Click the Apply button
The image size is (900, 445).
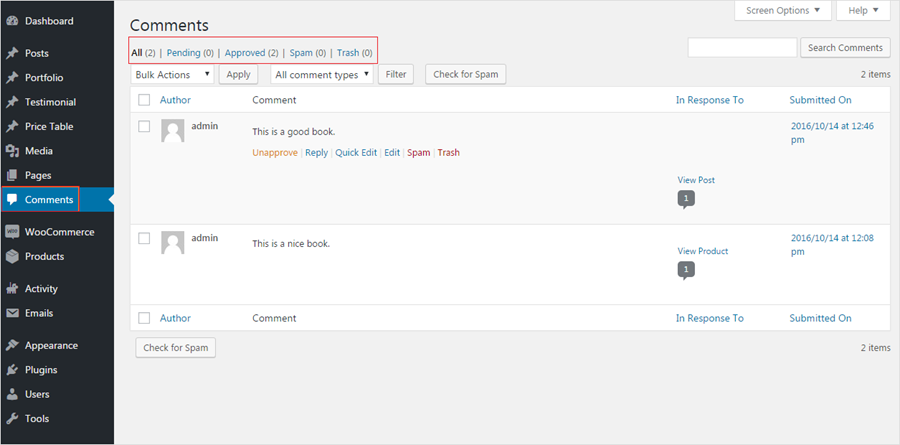coord(238,75)
